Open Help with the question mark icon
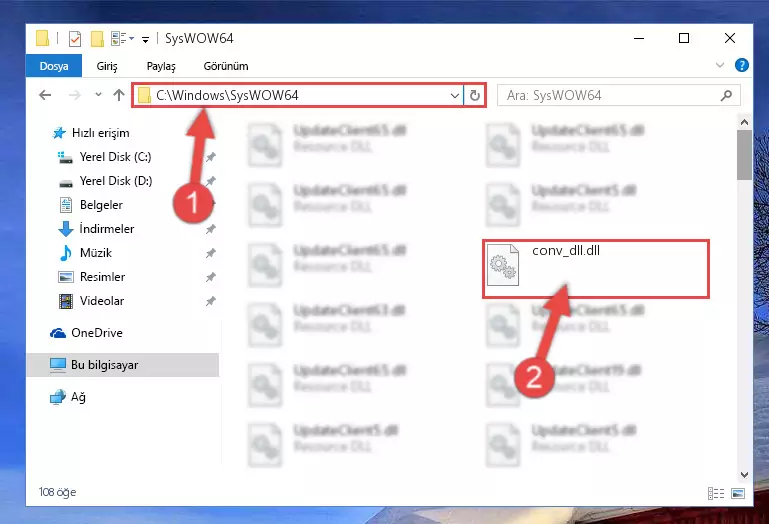Screen dimensions: 769x524 [742, 65]
